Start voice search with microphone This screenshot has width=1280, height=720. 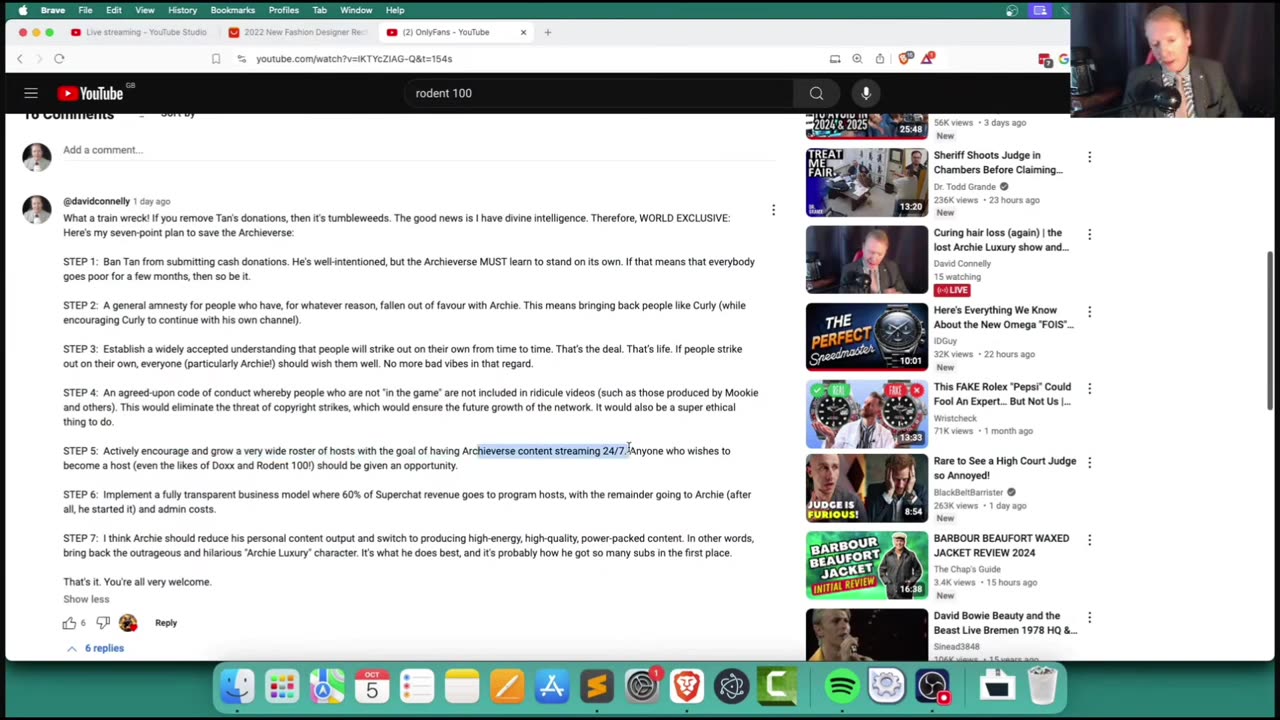(866, 93)
